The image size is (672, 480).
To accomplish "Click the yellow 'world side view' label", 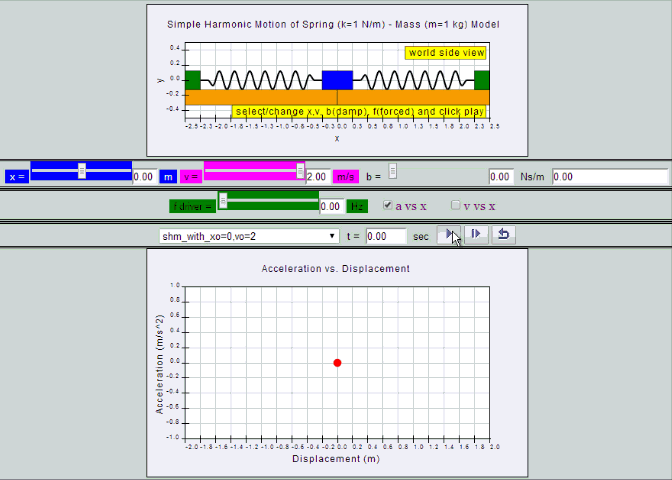I will pyautogui.click(x=446, y=53).
